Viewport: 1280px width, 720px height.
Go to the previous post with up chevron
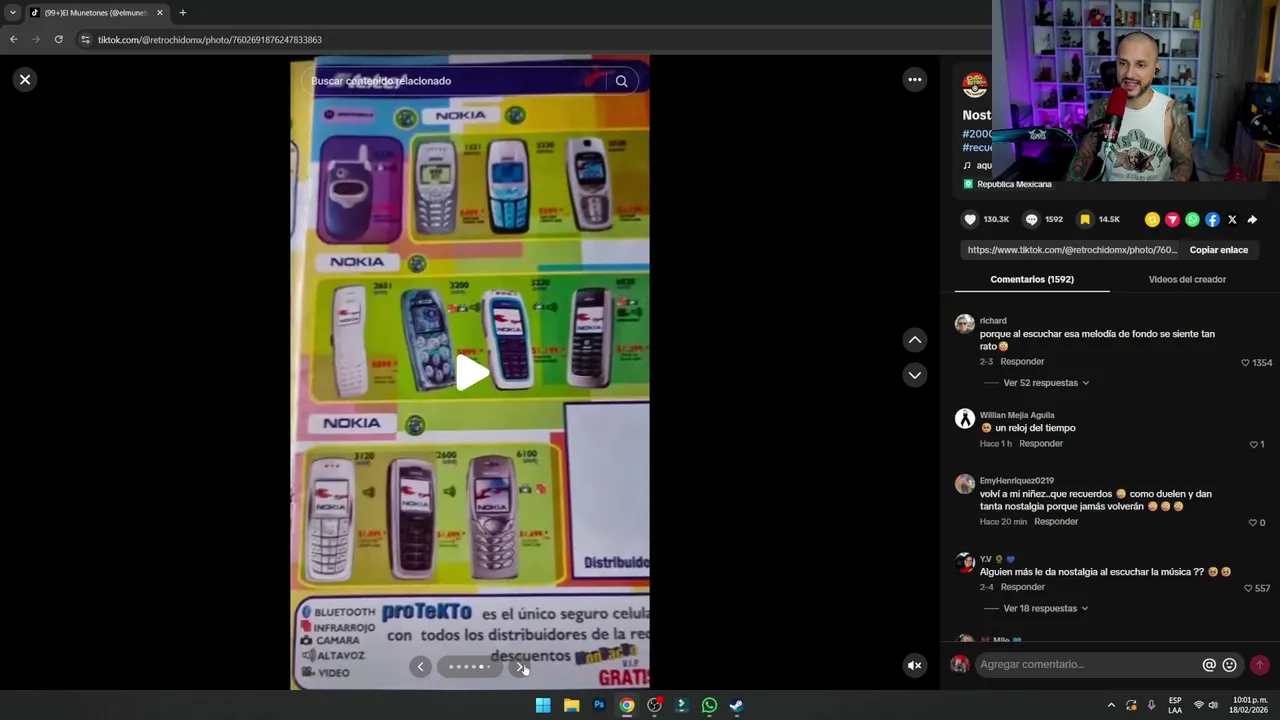tap(915, 340)
